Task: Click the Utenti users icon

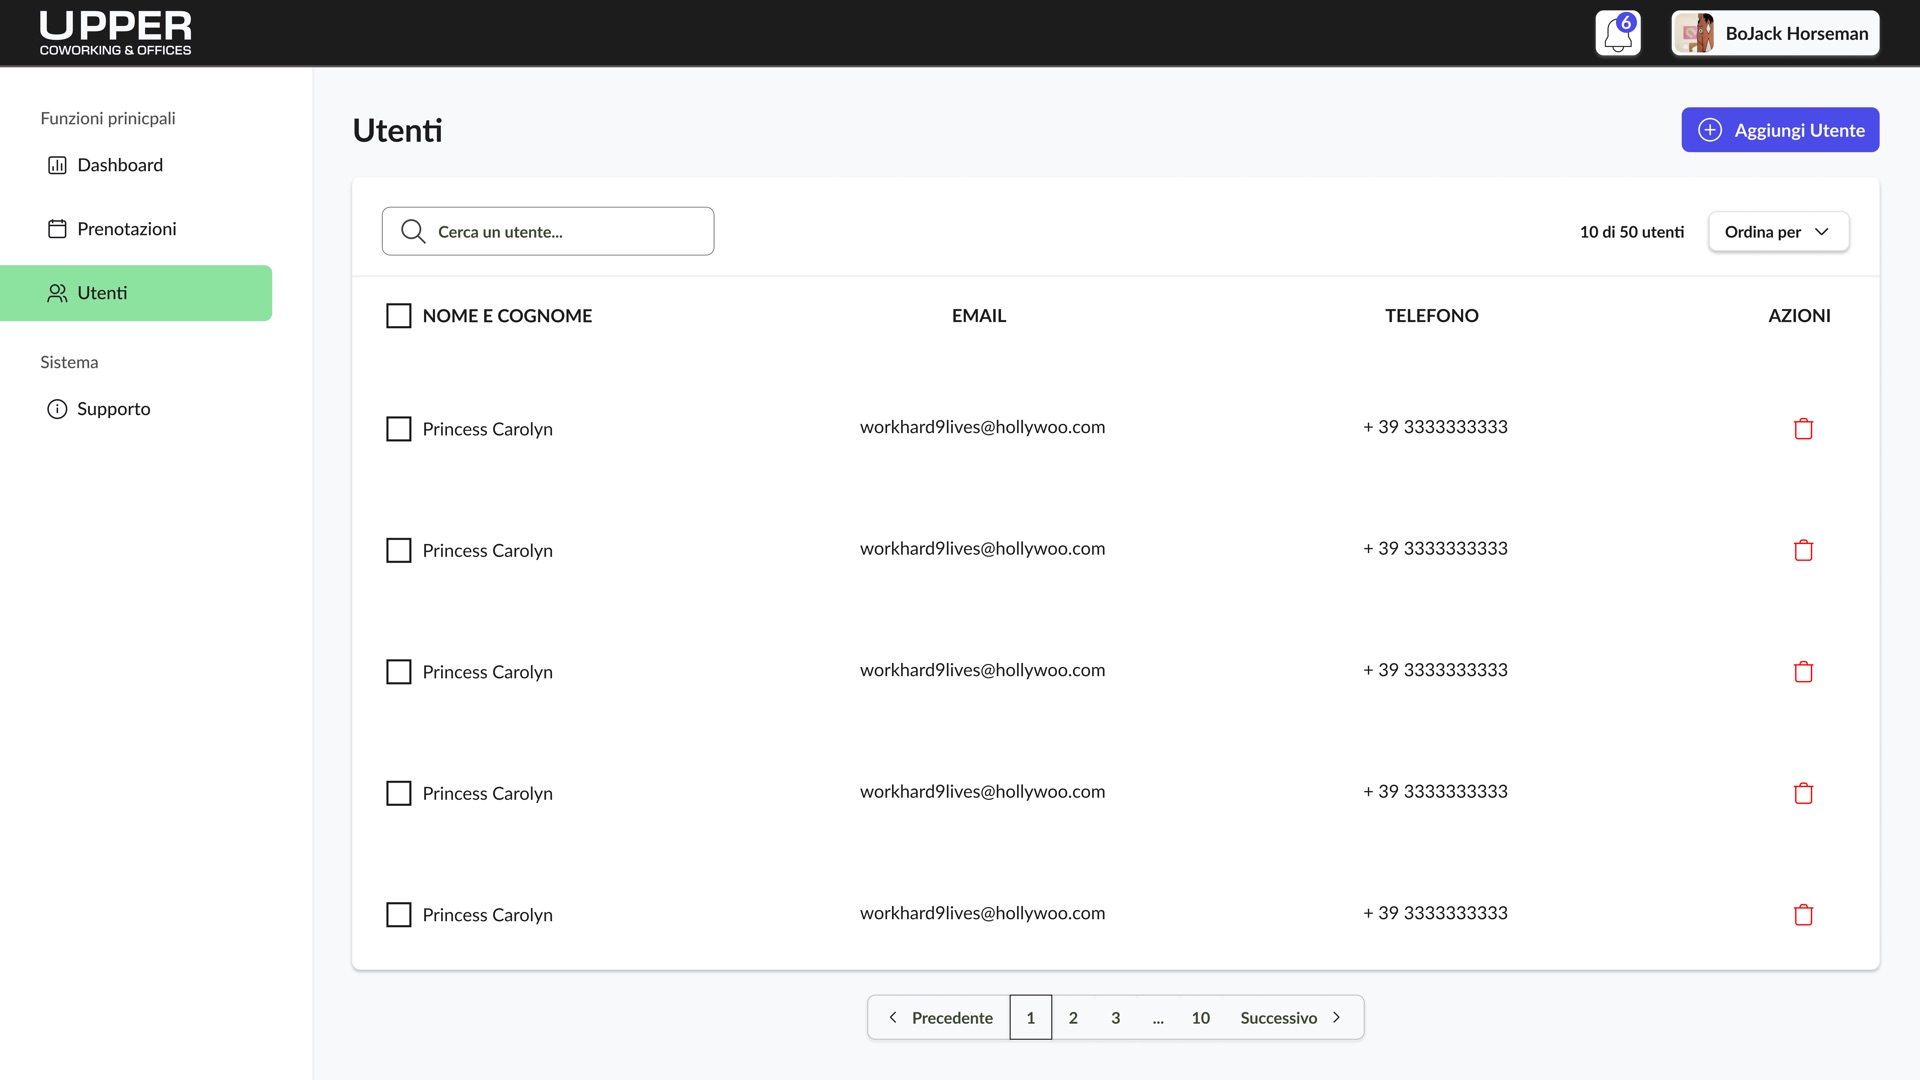Action: (x=56, y=293)
